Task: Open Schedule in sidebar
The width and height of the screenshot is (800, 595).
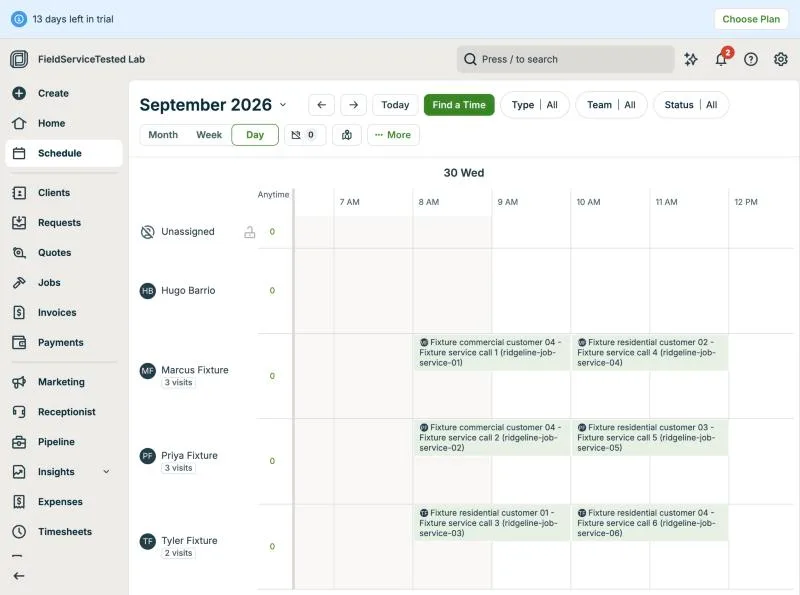Action: pos(64,153)
